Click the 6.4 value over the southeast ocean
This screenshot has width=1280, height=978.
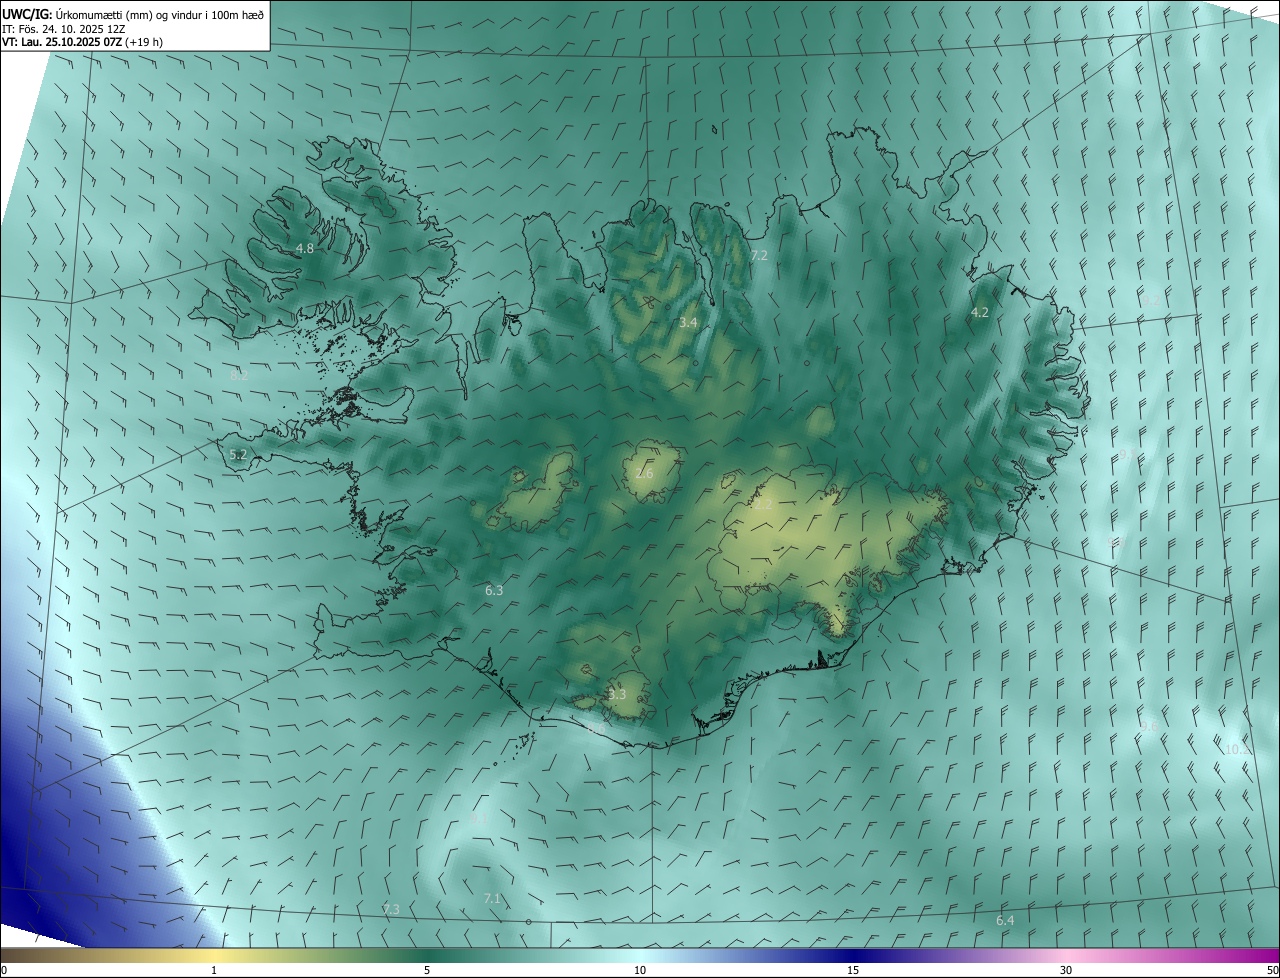tap(1005, 920)
